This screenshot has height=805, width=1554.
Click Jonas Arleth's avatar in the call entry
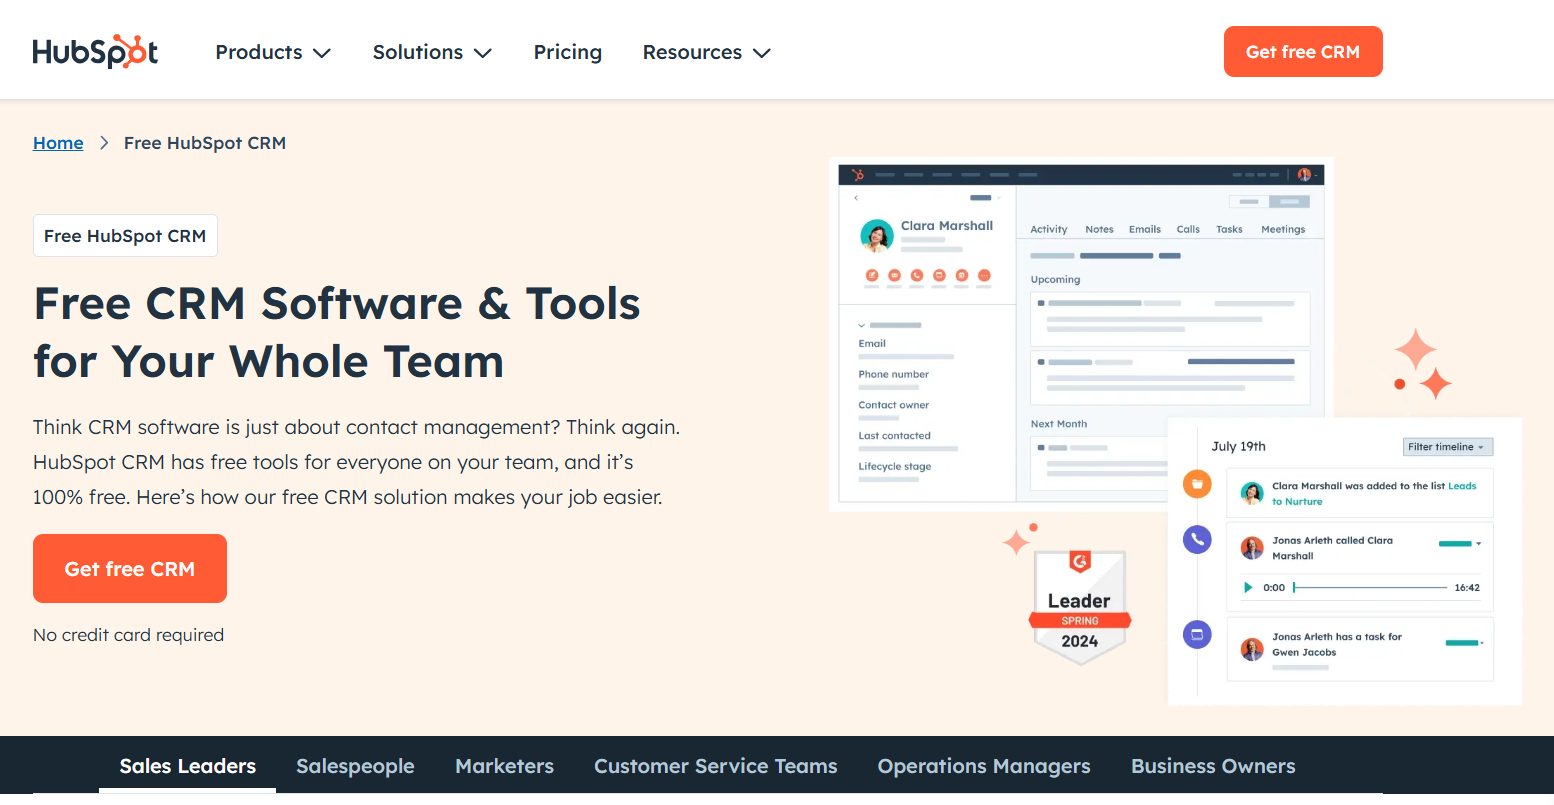pos(1252,548)
